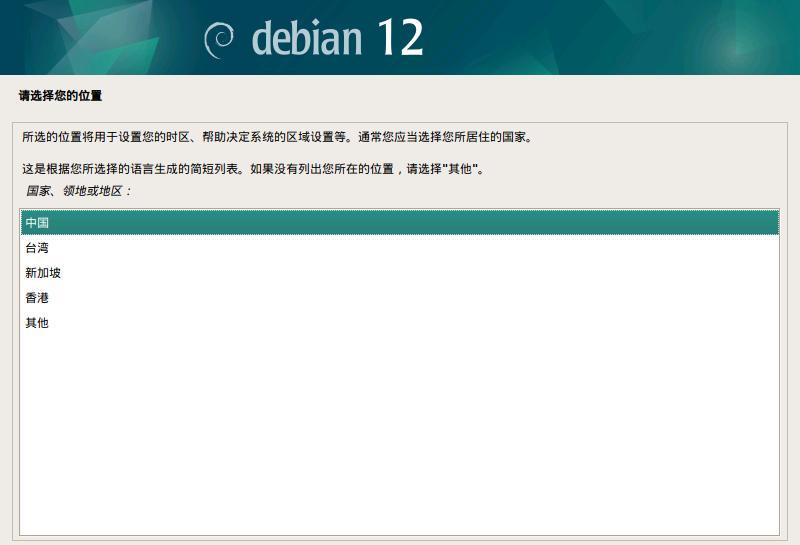Pick 新加坡 as the location
The height and width of the screenshot is (545, 800).
399,272
